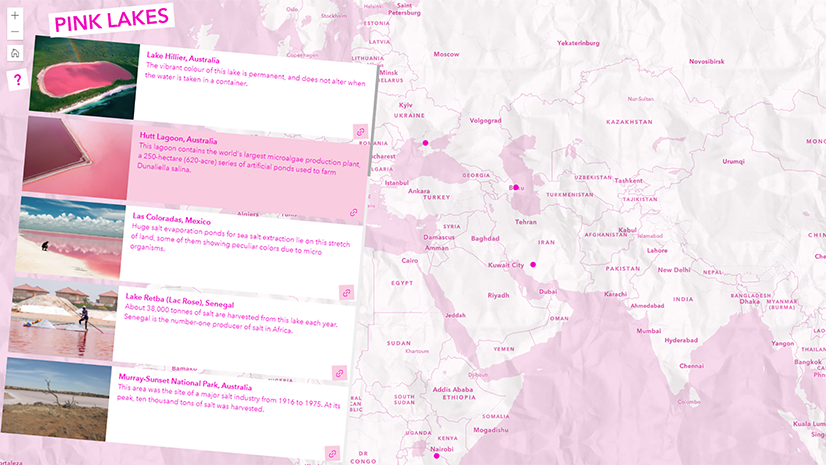Click the Cairo city label
The height and width of the screenshot is (465, 826).
pos(409,260)
